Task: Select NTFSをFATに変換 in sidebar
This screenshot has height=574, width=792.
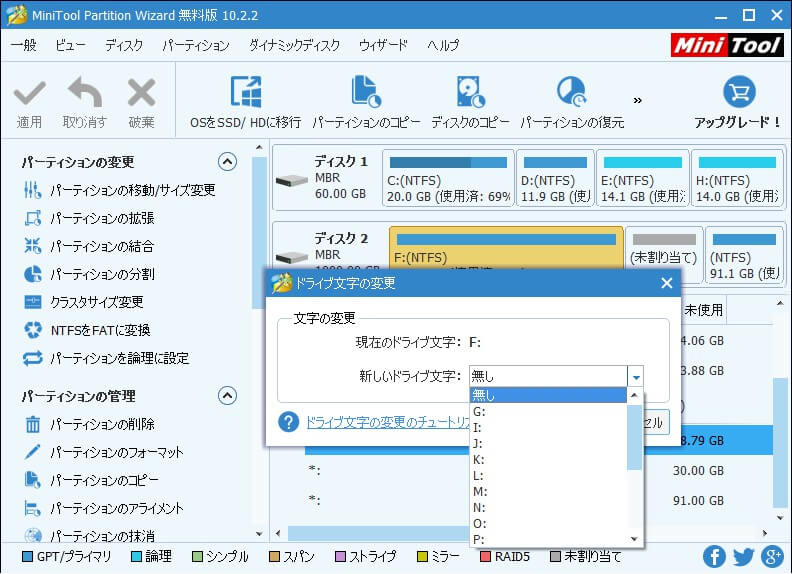Action: 87,330
